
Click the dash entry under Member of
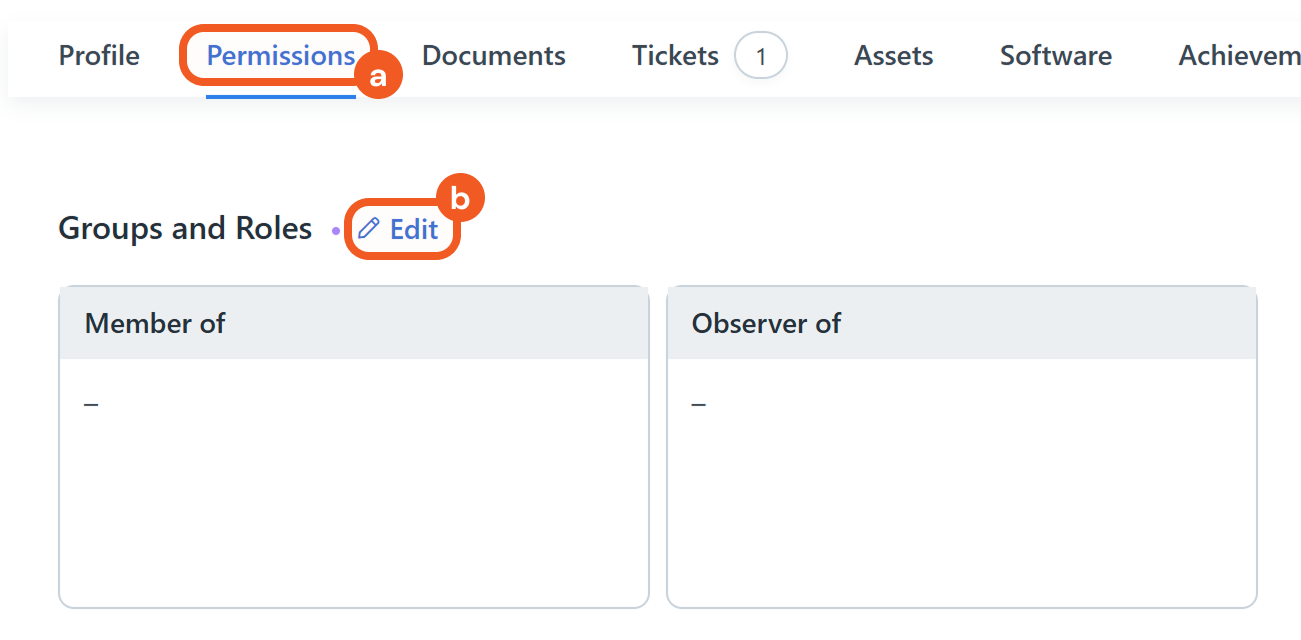tap(91, 405)
